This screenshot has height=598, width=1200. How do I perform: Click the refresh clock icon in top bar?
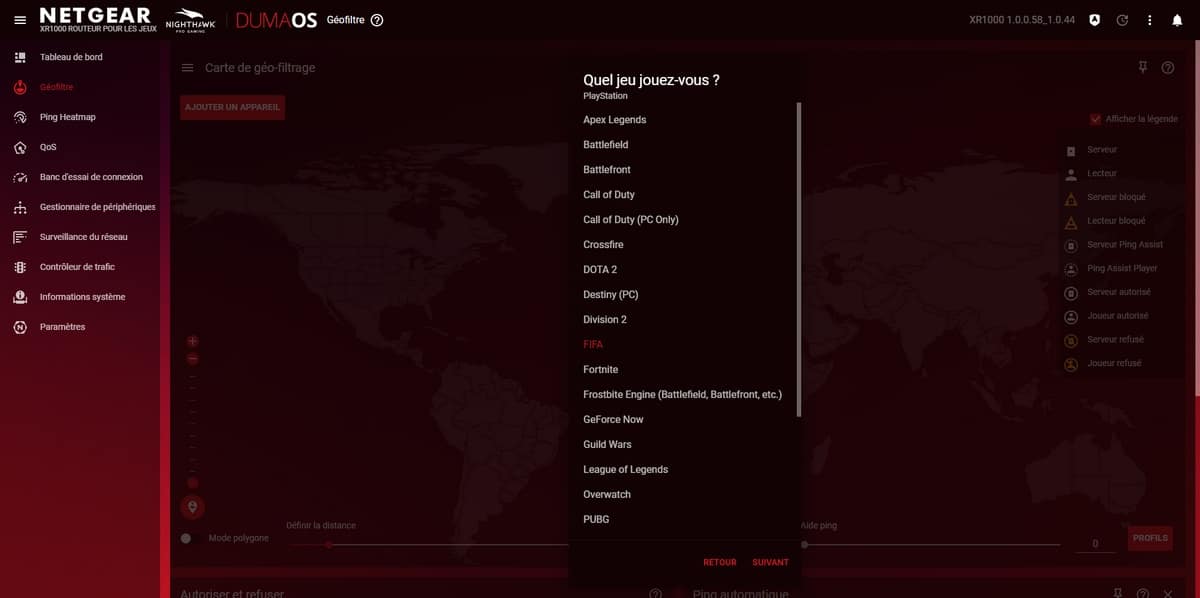click(x=1122, y=20)
